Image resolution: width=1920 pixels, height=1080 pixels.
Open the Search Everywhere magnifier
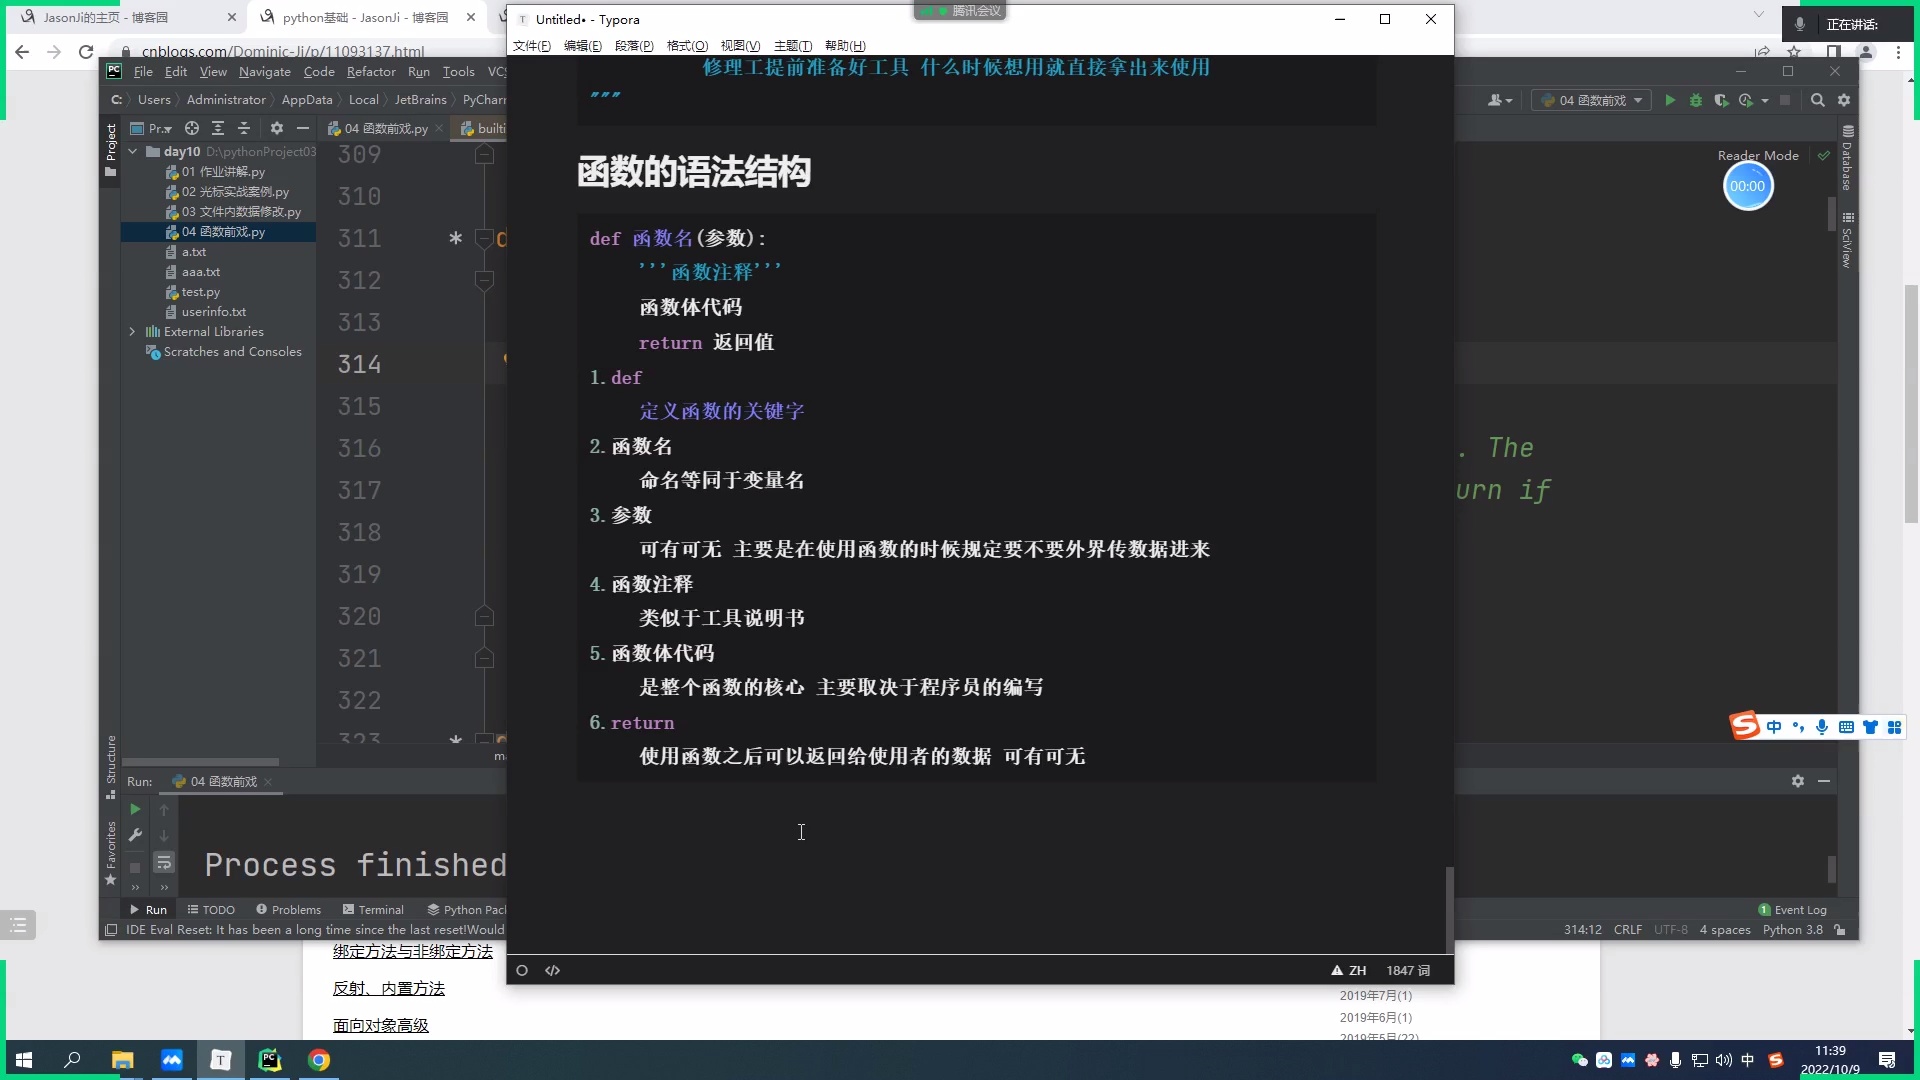click(1818, 100)
